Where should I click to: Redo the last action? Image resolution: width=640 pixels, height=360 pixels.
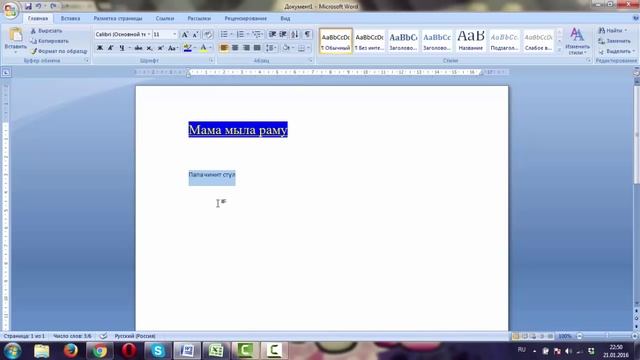53,6
